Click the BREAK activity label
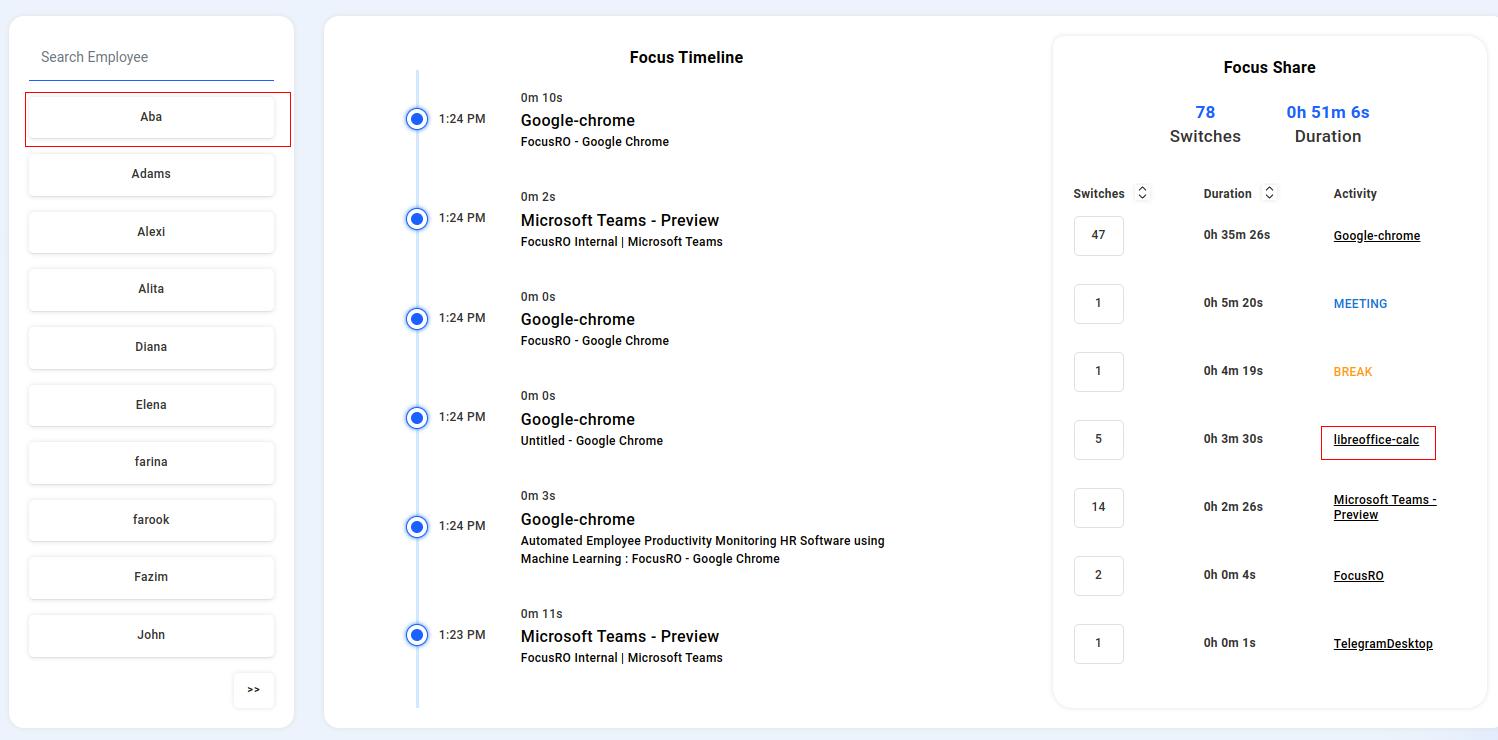This screenshot has width=1498, height=740. click(x=1353, y=371)
